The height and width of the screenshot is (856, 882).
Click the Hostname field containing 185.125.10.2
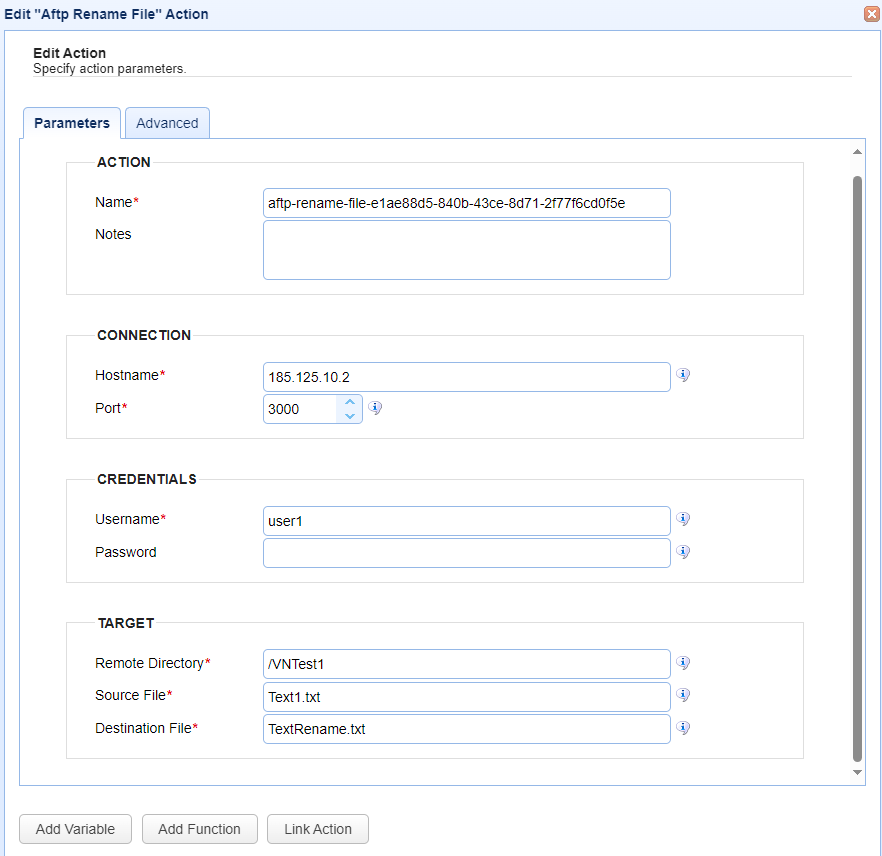point(466,377)
